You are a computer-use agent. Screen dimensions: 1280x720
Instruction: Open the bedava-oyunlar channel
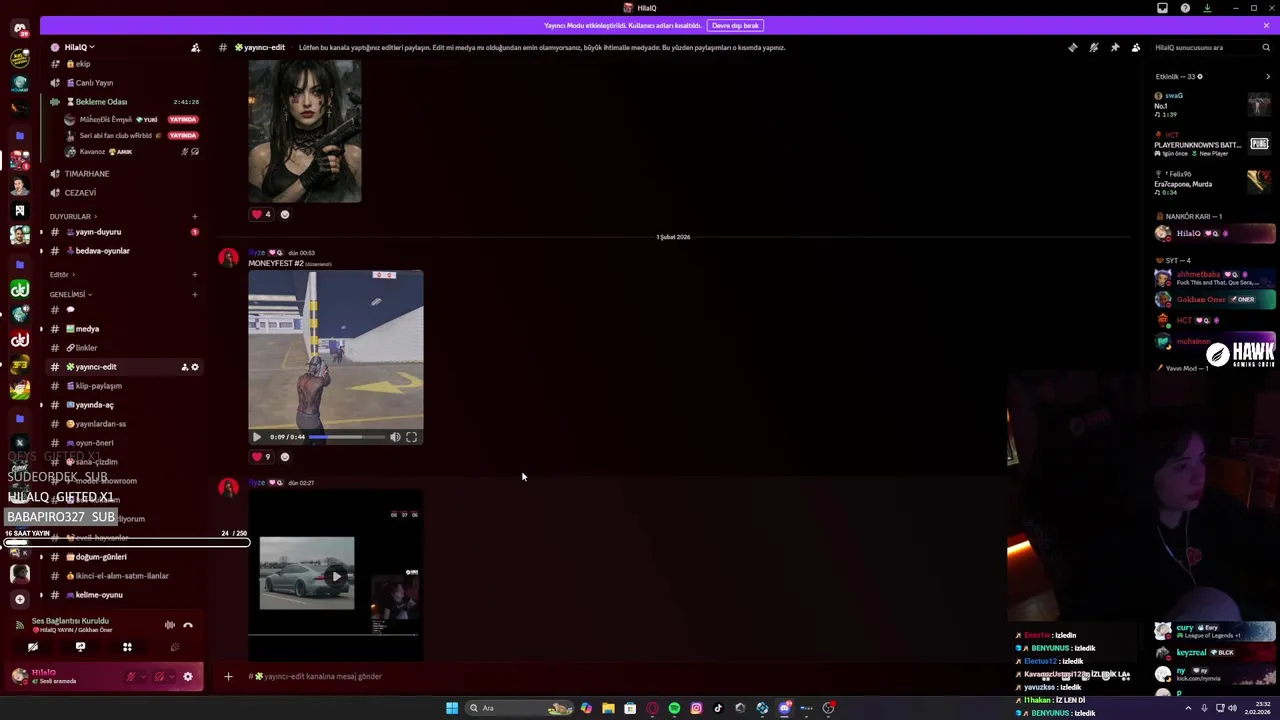tap(125, 251)
